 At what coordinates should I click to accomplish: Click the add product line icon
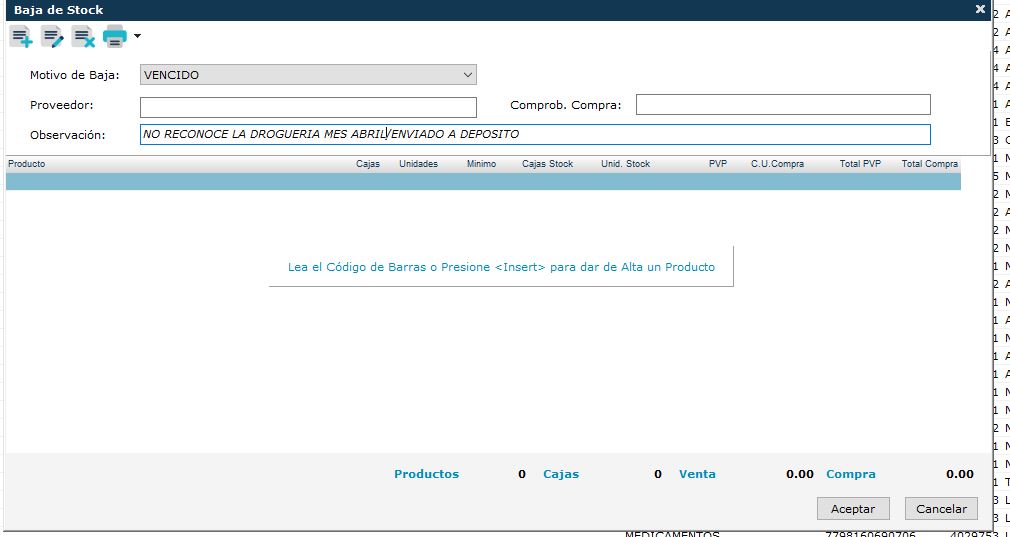click(21, 37)
